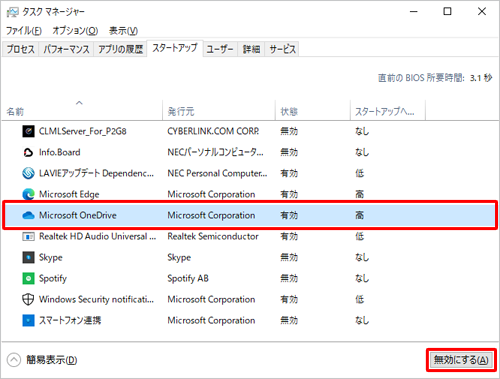
Task: Open the ファイル(F) menu
Action: pos(24,31)
